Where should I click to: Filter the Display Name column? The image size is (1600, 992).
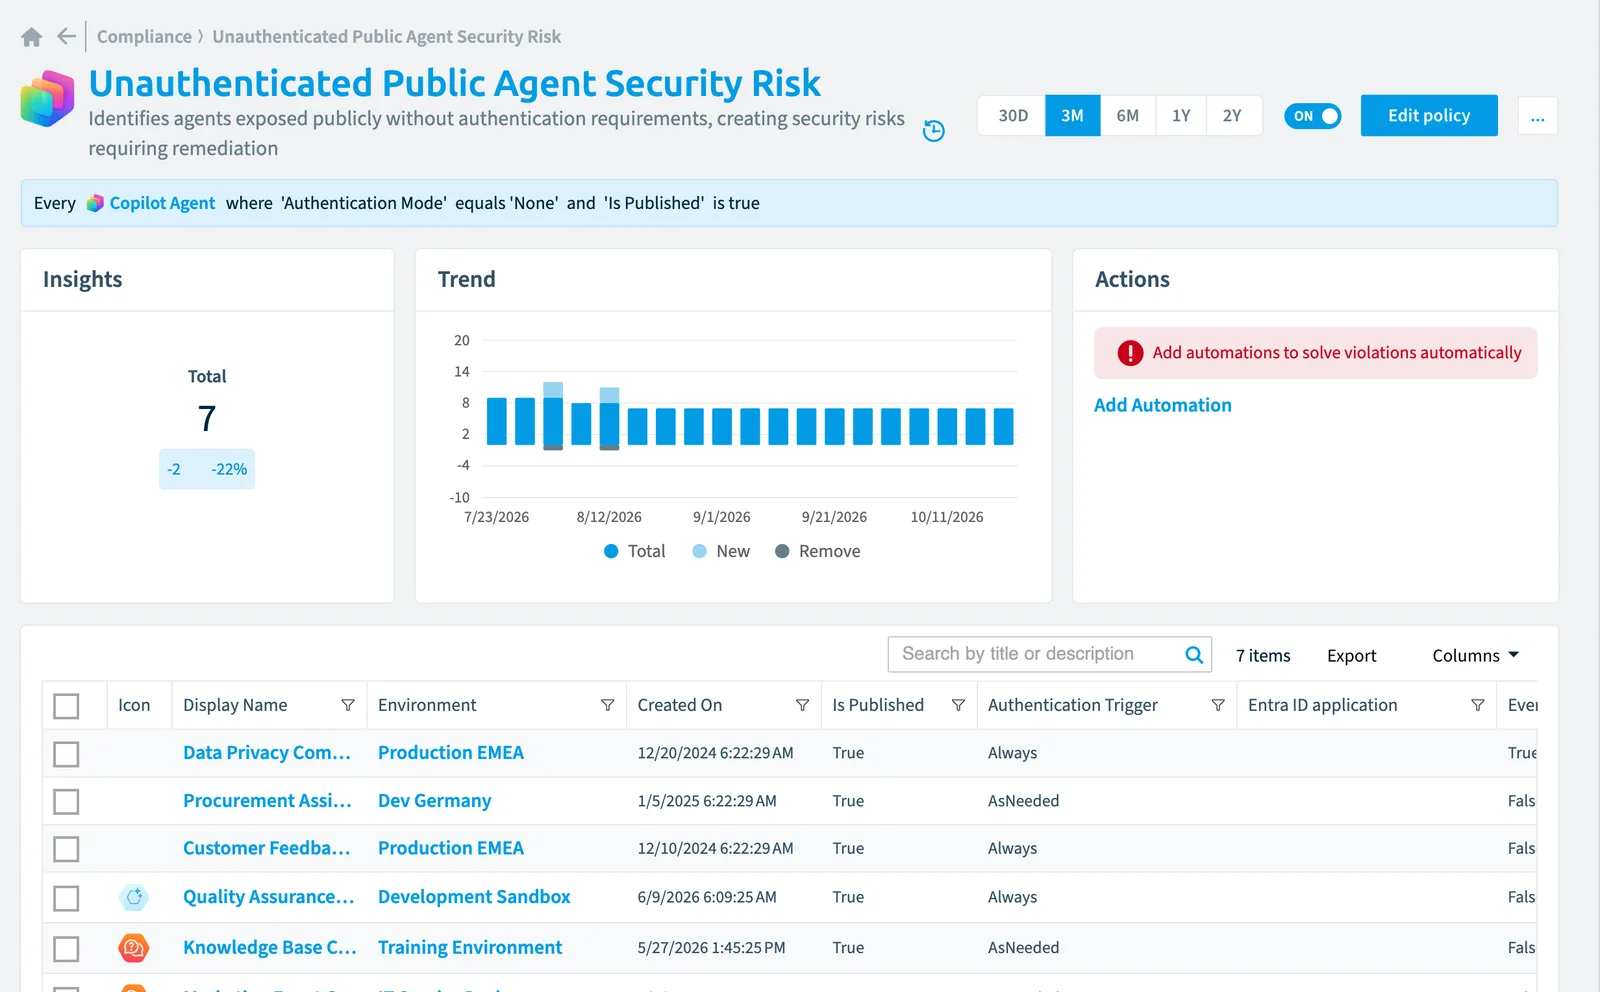(348, 705)
